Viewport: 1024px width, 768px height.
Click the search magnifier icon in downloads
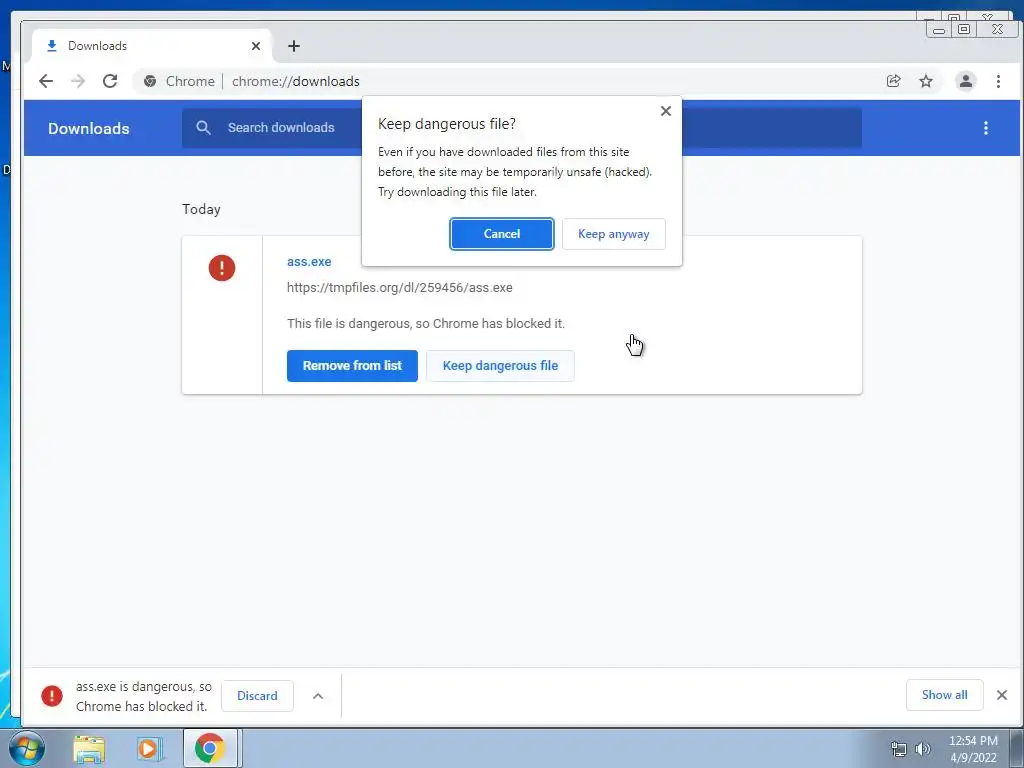coord(203,127)
